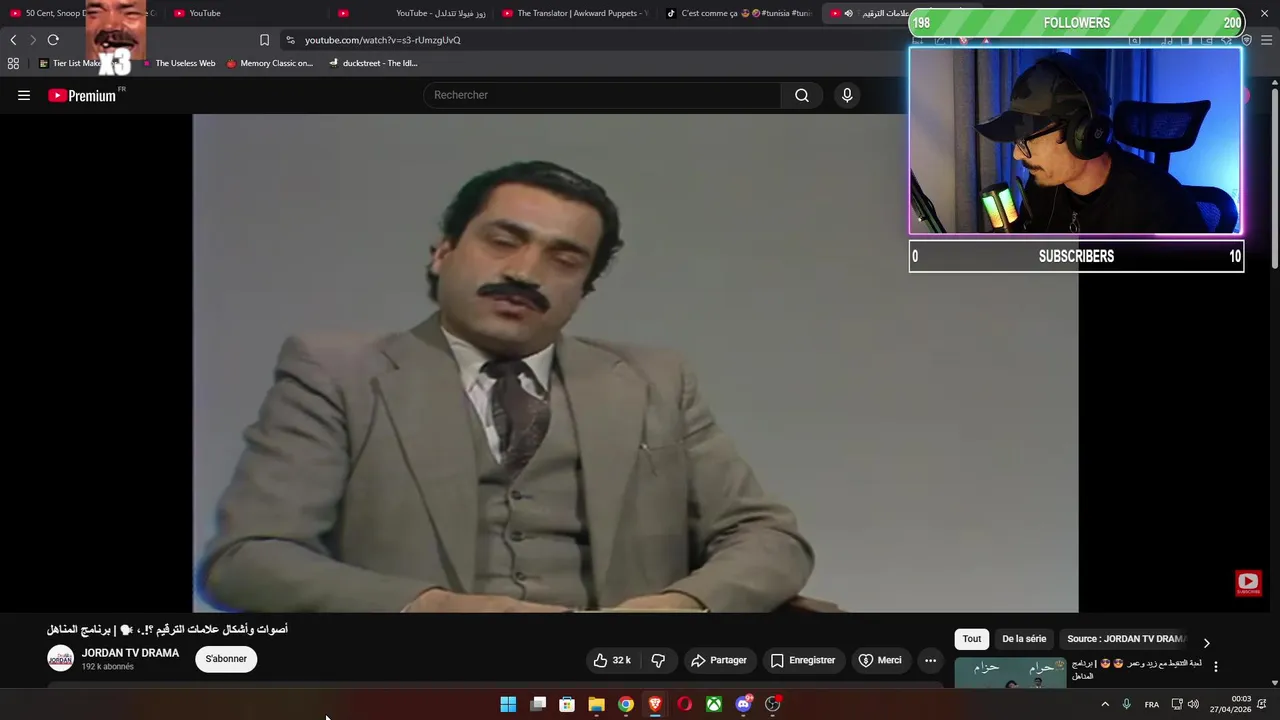Click the YouTube search field 'Rechercher'
The height and width of the screenshot is (720, 1280).
(602, 95)
